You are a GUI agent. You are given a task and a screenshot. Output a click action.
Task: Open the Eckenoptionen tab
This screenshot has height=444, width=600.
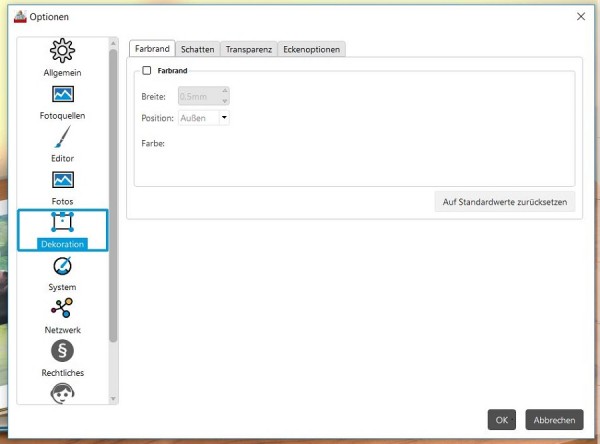[311, 49]
